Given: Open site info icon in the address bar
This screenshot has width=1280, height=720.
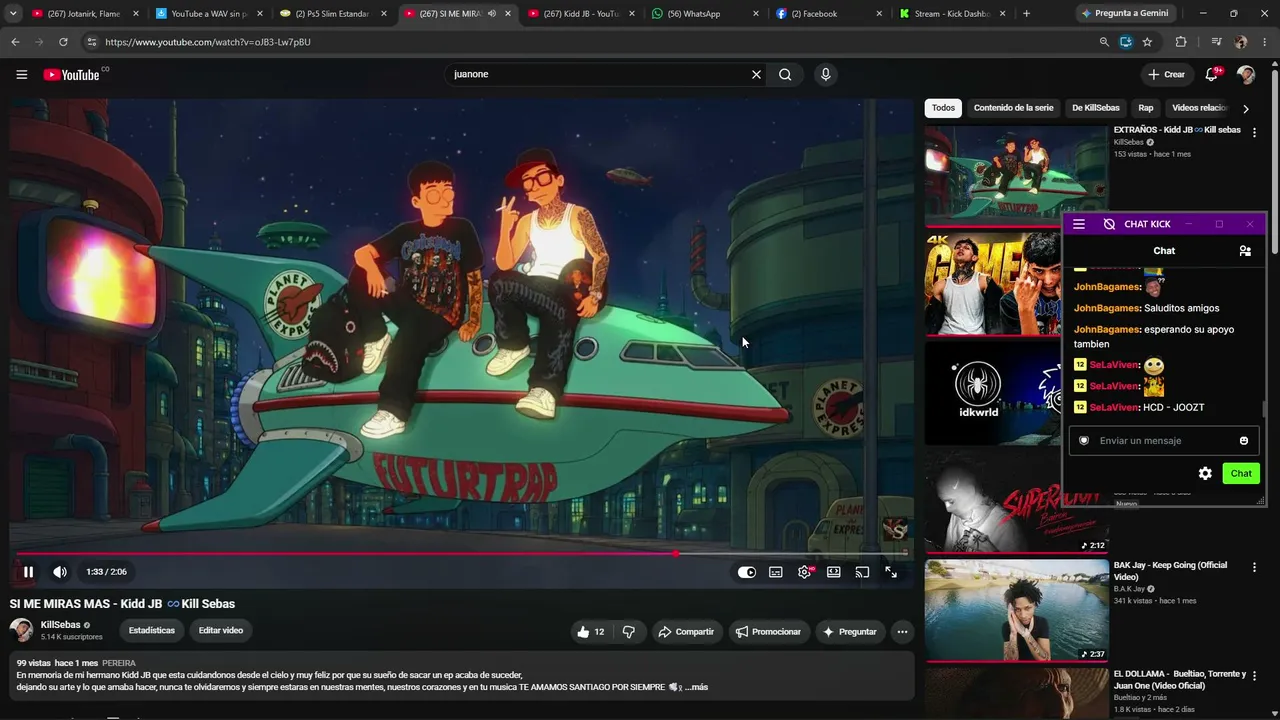Looking at the screenshot, I should coord(91,42).
